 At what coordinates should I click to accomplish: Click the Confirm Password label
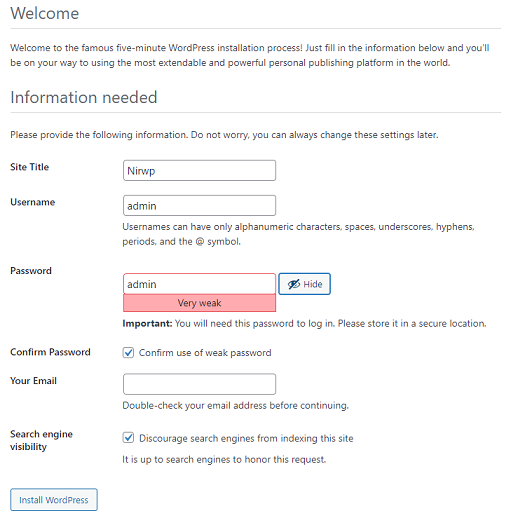pos(50,352)
